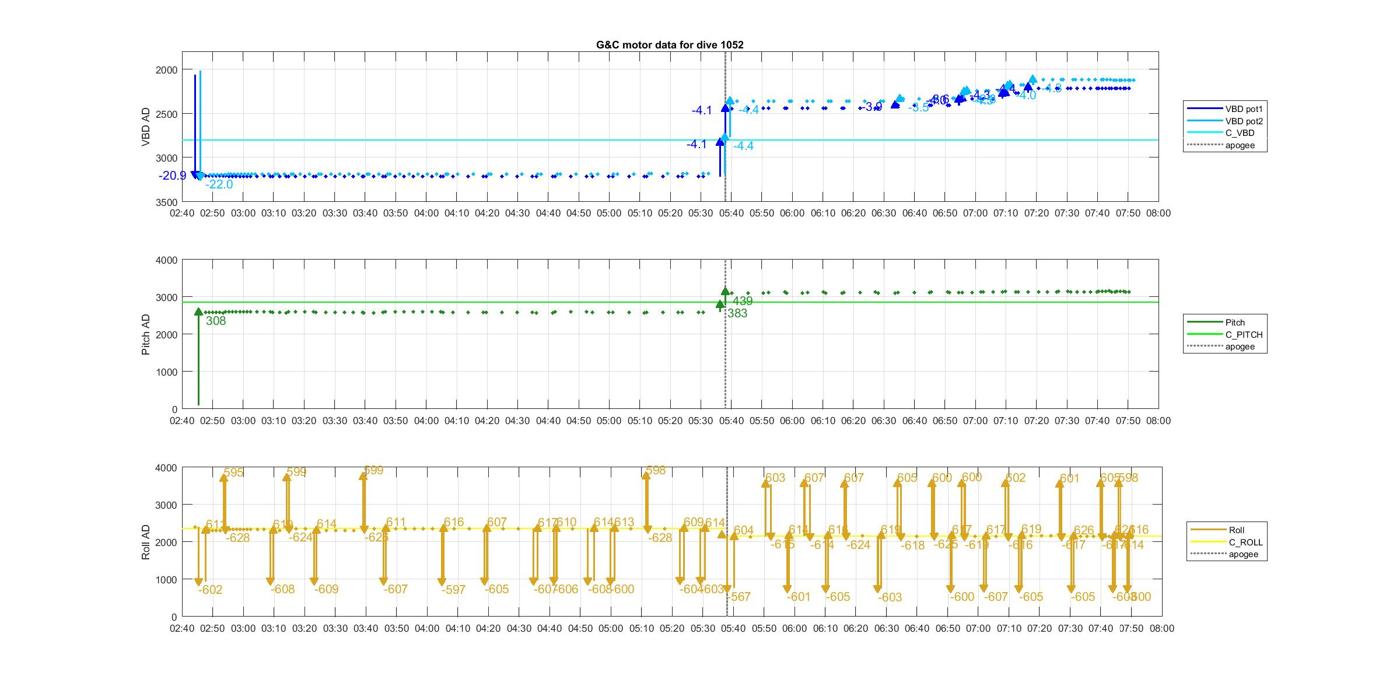This screenshot has height=693, width=1400.
Task: Select the 'VBD AD' y-axis label
Action: point(145,127)
